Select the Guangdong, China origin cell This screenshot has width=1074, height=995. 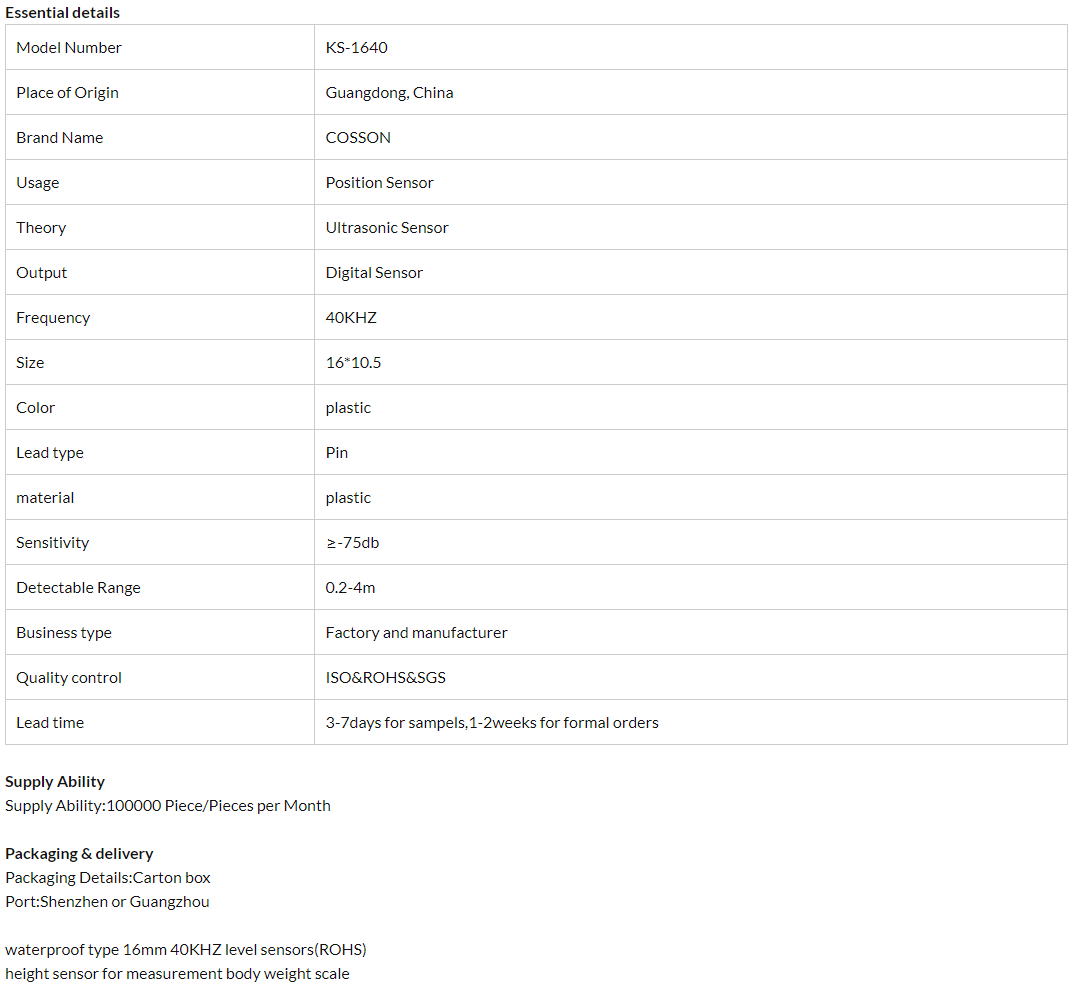pyautogui.click(x=389, y=93)
